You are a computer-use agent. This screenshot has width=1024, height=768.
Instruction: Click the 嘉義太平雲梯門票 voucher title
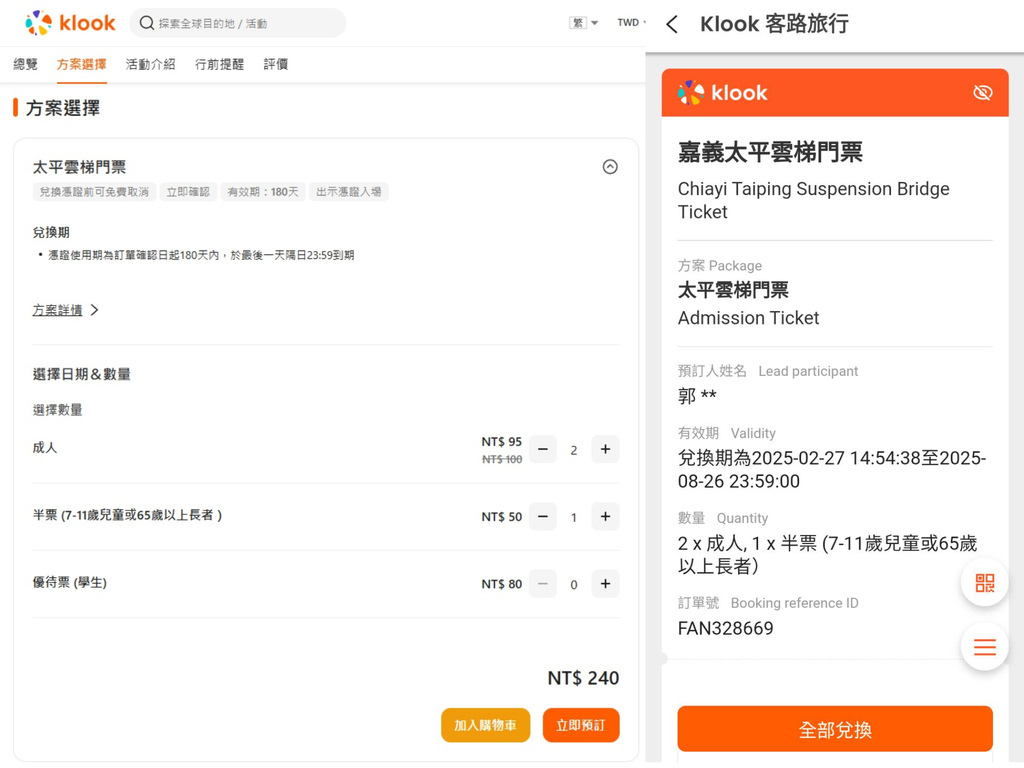pos(770,152)
